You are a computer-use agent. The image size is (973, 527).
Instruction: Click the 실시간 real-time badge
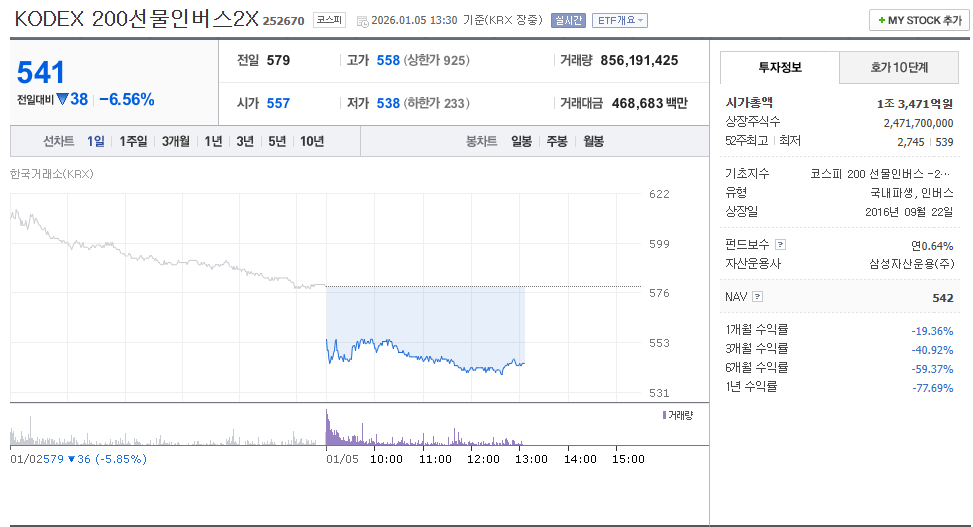tap(569, 20)
